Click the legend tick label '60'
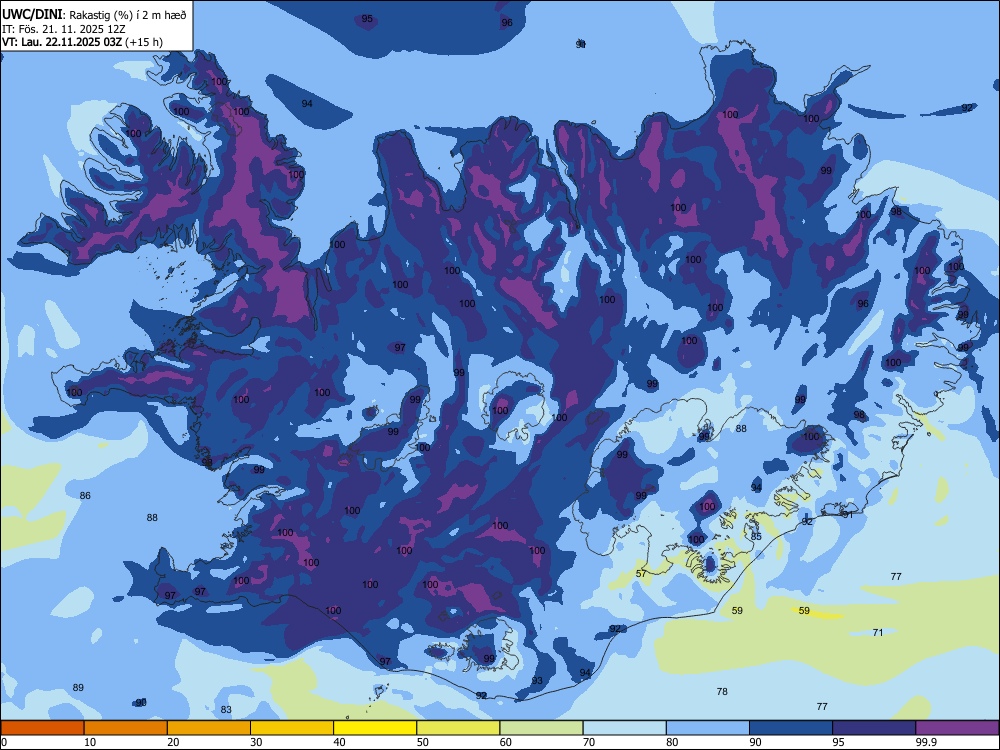 pos(506,742)
